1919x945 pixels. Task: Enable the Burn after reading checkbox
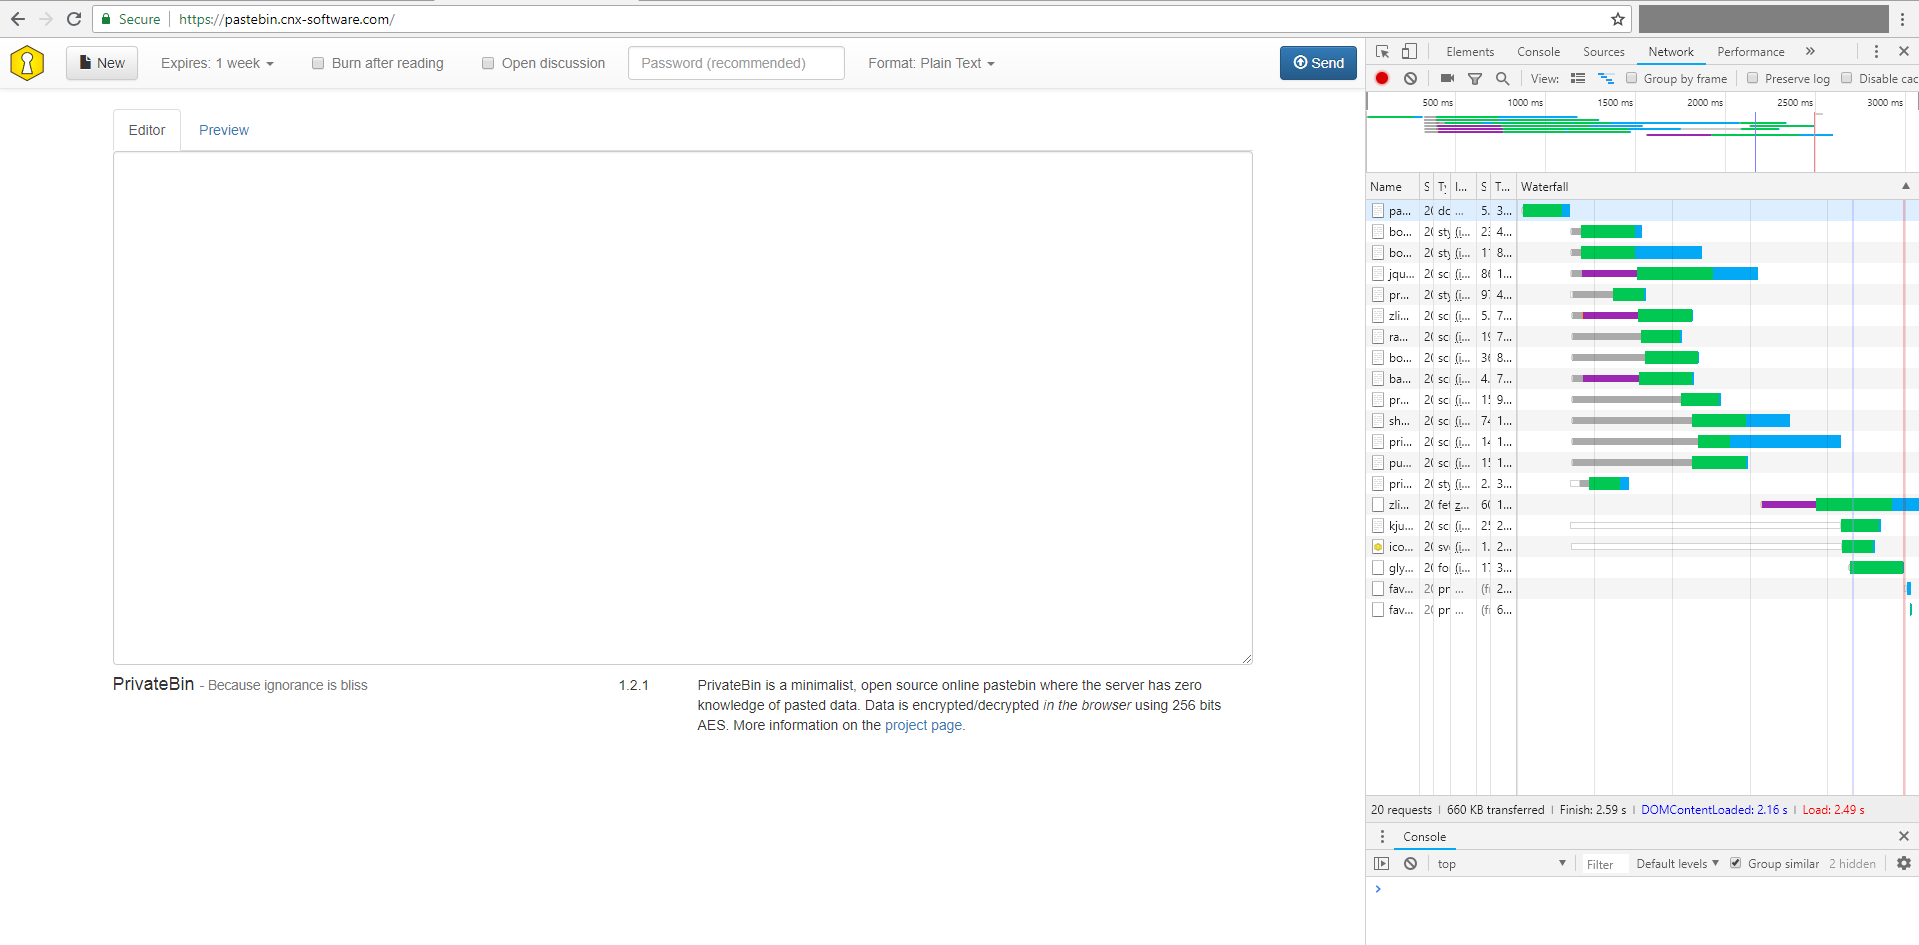pos(318,62)
